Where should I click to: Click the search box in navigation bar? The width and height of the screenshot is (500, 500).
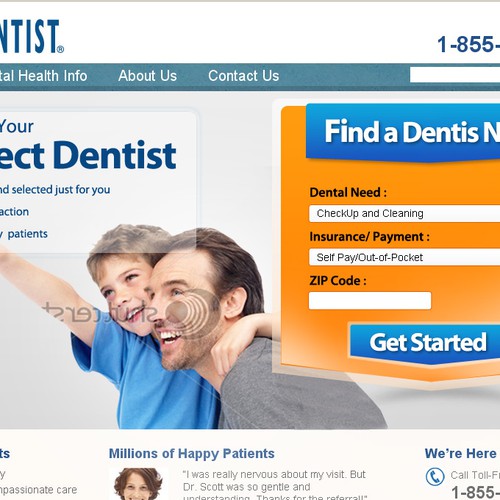coord(455,75)
